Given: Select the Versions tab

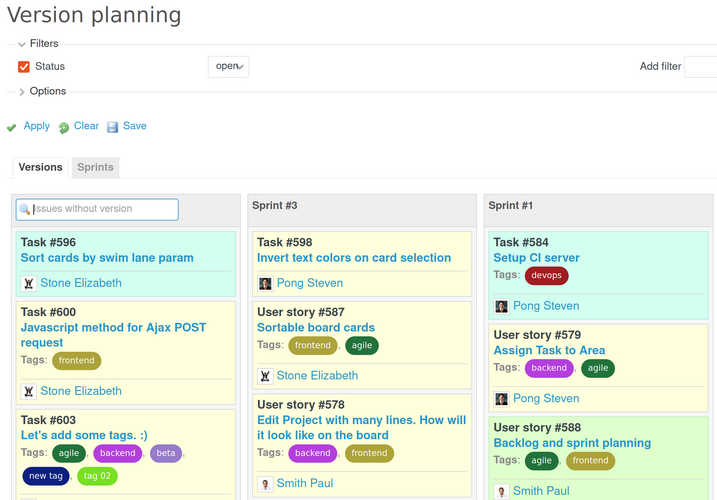Looking at the screenshot, I should (x=40, y=167).
